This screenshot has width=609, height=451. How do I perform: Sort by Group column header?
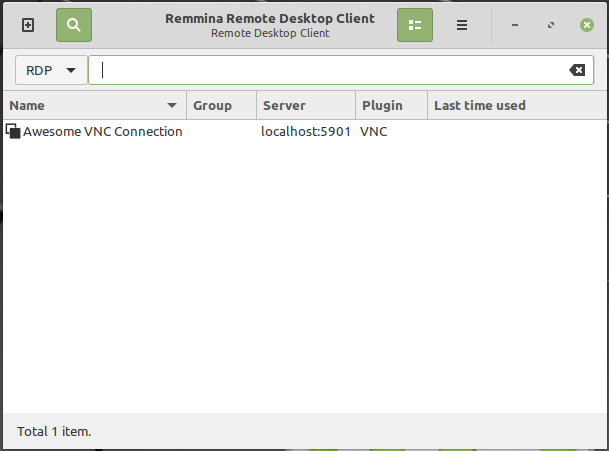pos(221,105)
